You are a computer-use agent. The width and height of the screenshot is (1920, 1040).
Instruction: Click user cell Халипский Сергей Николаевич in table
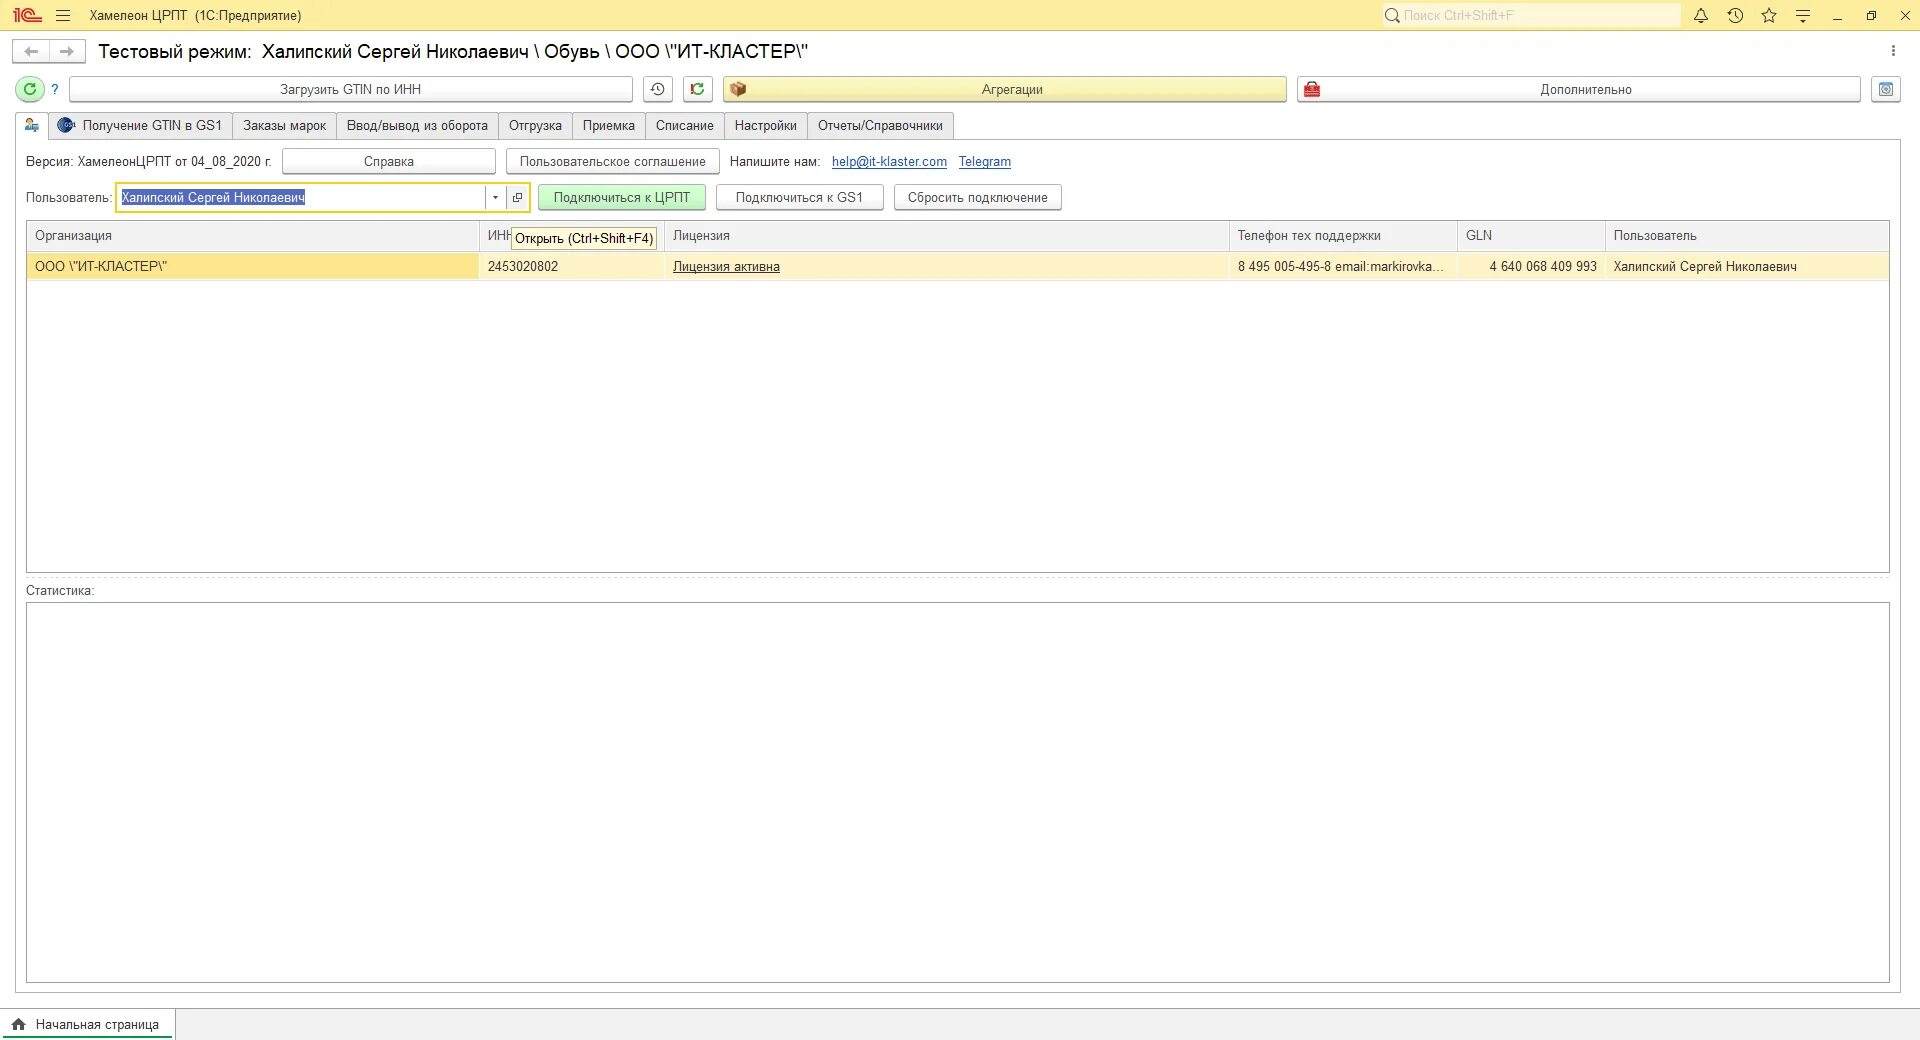coord(1747,266)
